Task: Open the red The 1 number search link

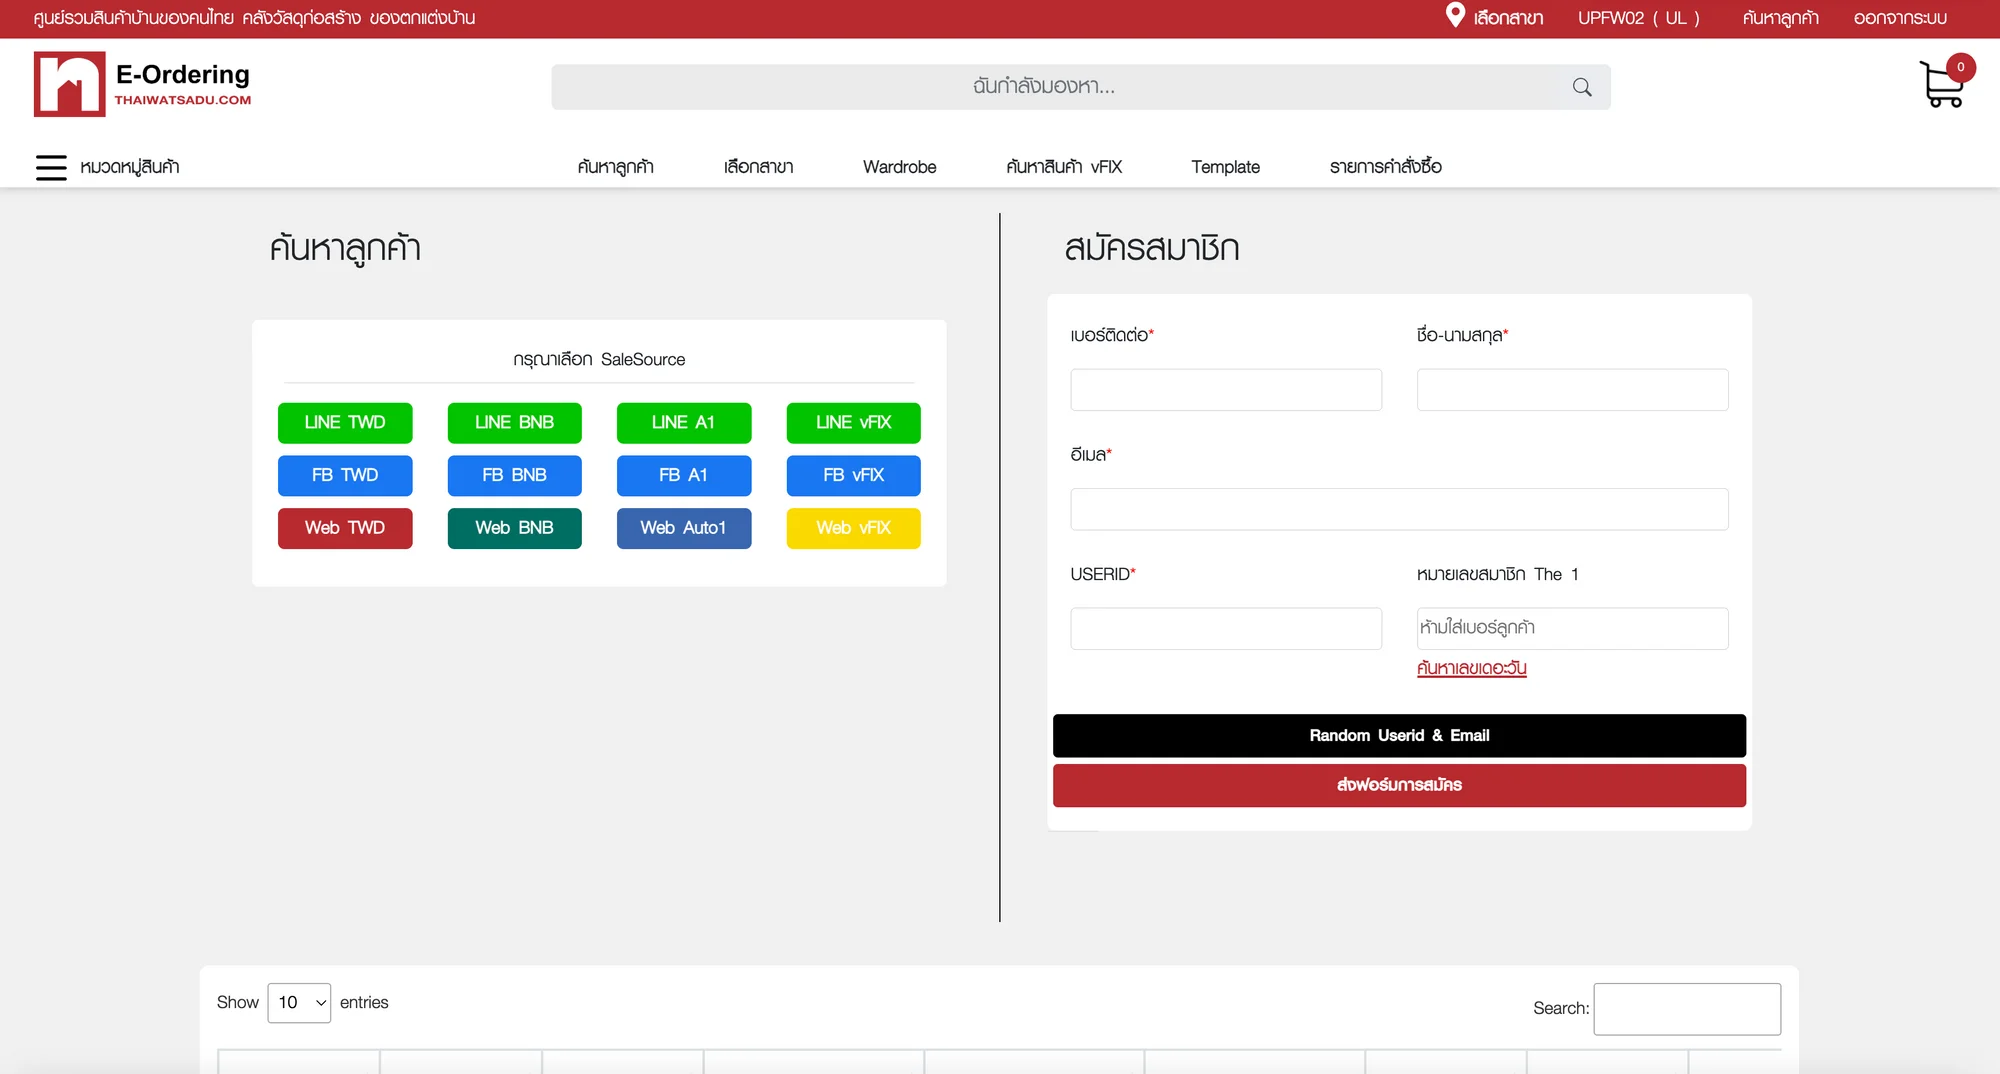Action: 1471,668
